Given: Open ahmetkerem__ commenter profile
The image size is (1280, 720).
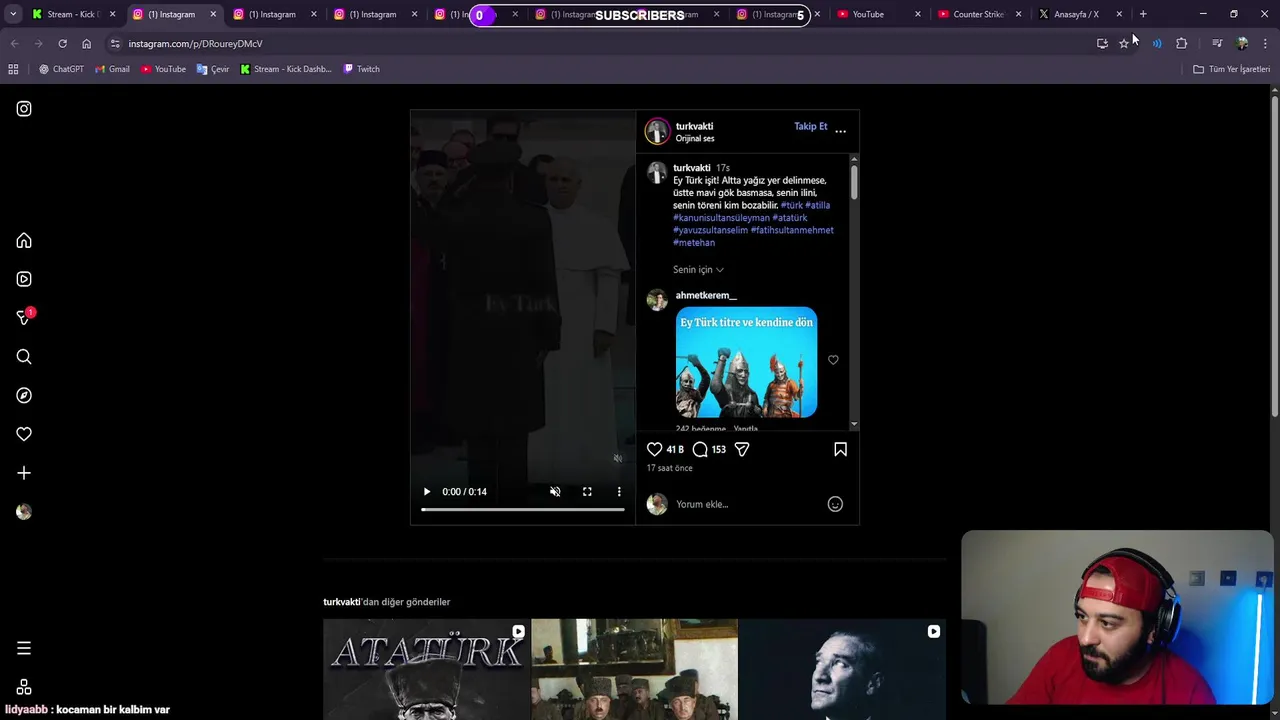Looking at the screenshot, I should tap(706, 296).
